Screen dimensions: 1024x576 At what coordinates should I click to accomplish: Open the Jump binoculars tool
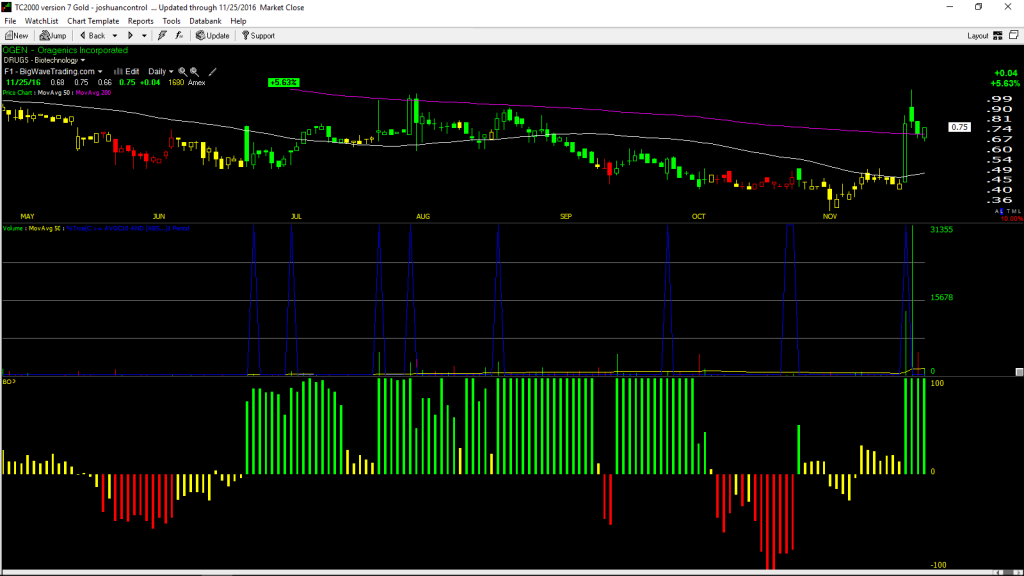[x=53, y=36]
